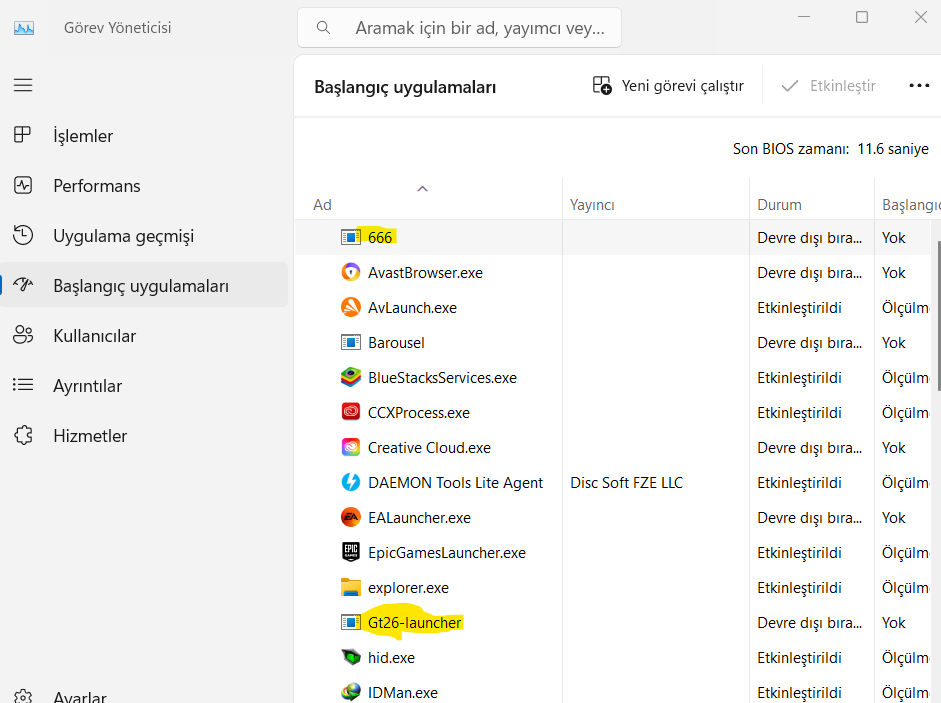Sort by the Yayıncı column header
Screen dimensions: 941x703
click(656, 199)
